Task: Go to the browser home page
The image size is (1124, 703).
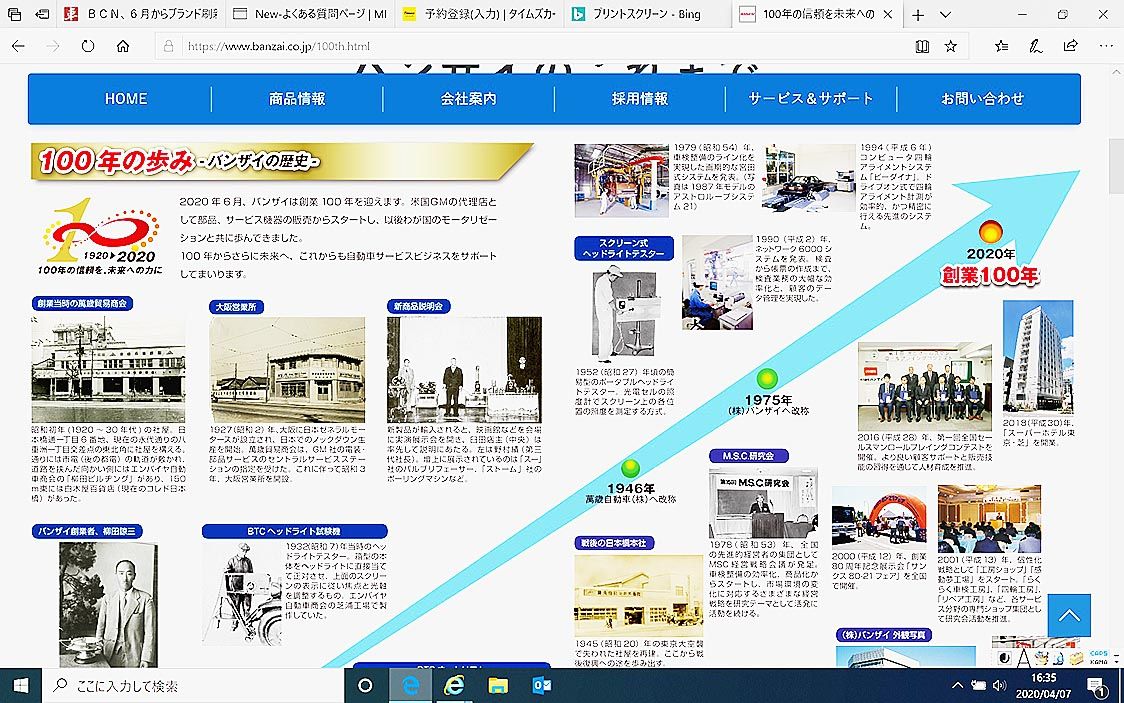Action: [123, 46]
